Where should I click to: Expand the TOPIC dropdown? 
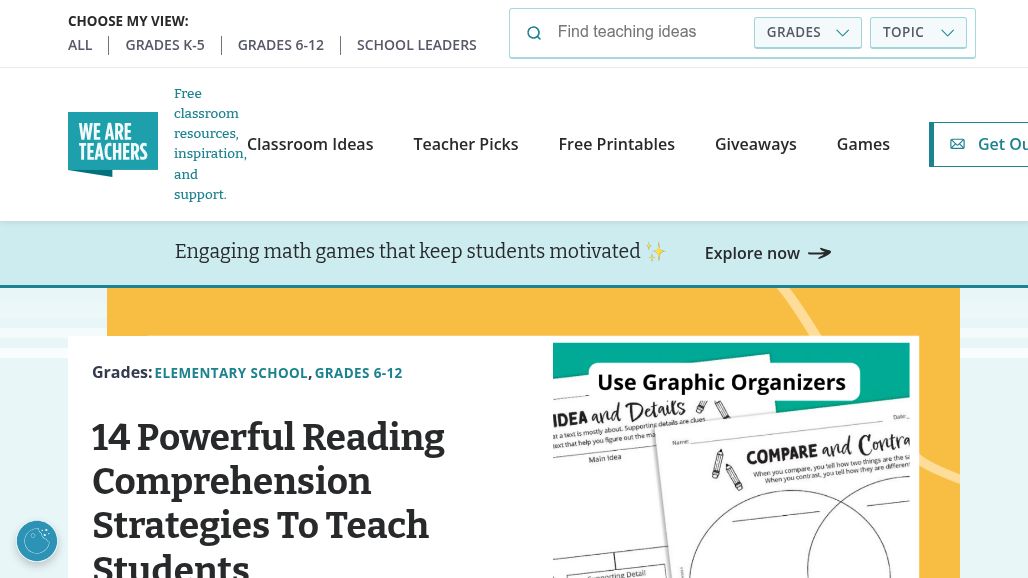(x=918, y=32)
